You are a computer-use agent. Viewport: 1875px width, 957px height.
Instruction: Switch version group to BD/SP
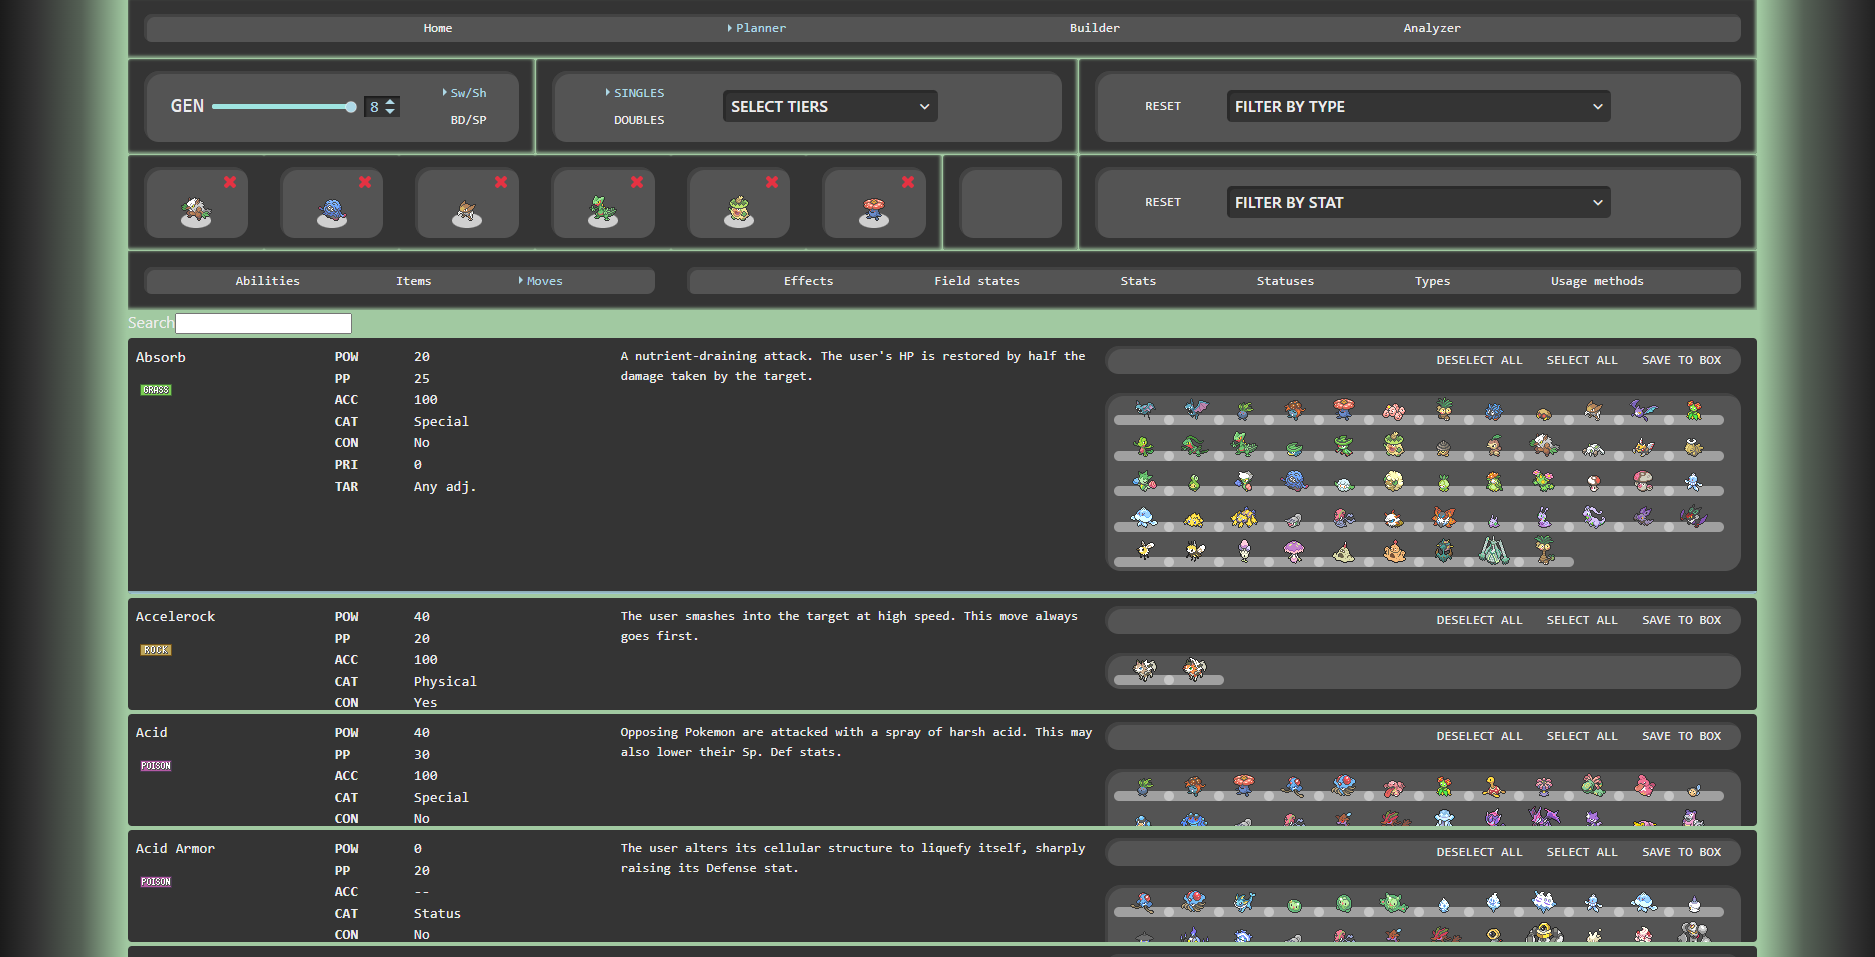click(468, 120)
